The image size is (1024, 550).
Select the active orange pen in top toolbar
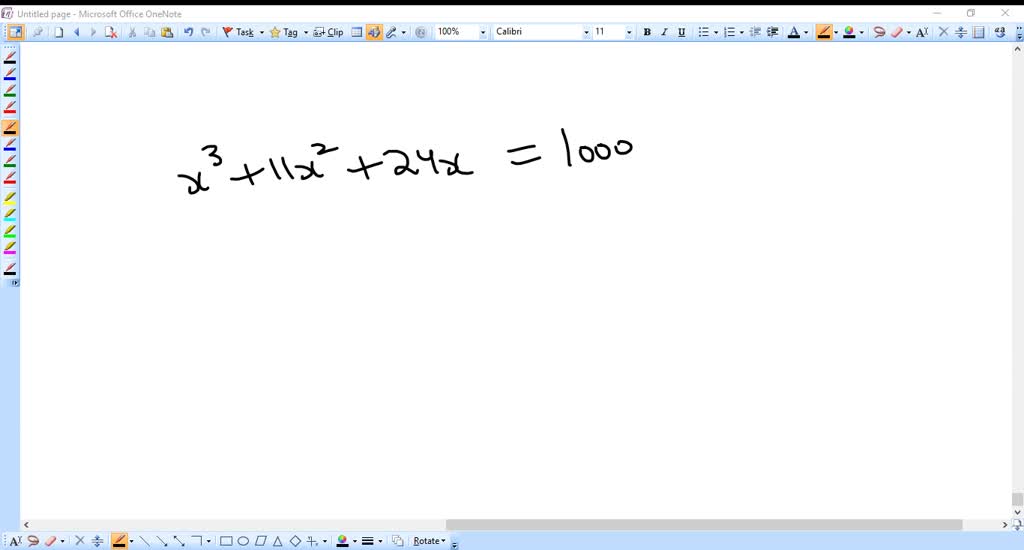824,32
